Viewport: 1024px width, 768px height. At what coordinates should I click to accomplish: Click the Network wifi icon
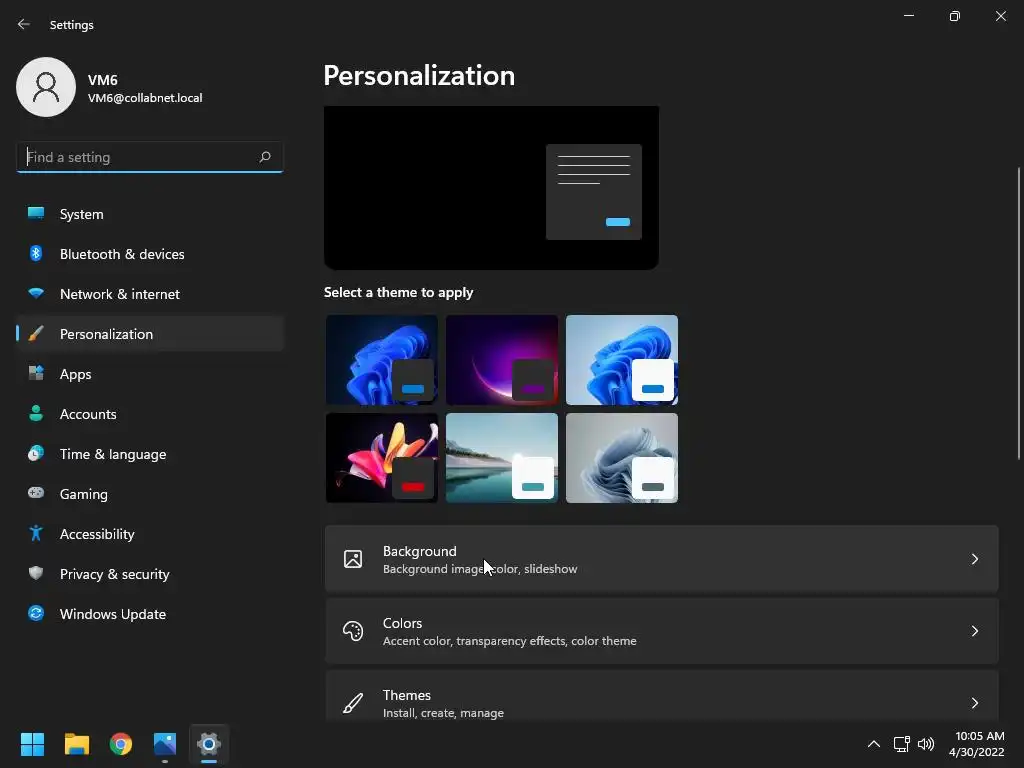click(x=36, y=293)
